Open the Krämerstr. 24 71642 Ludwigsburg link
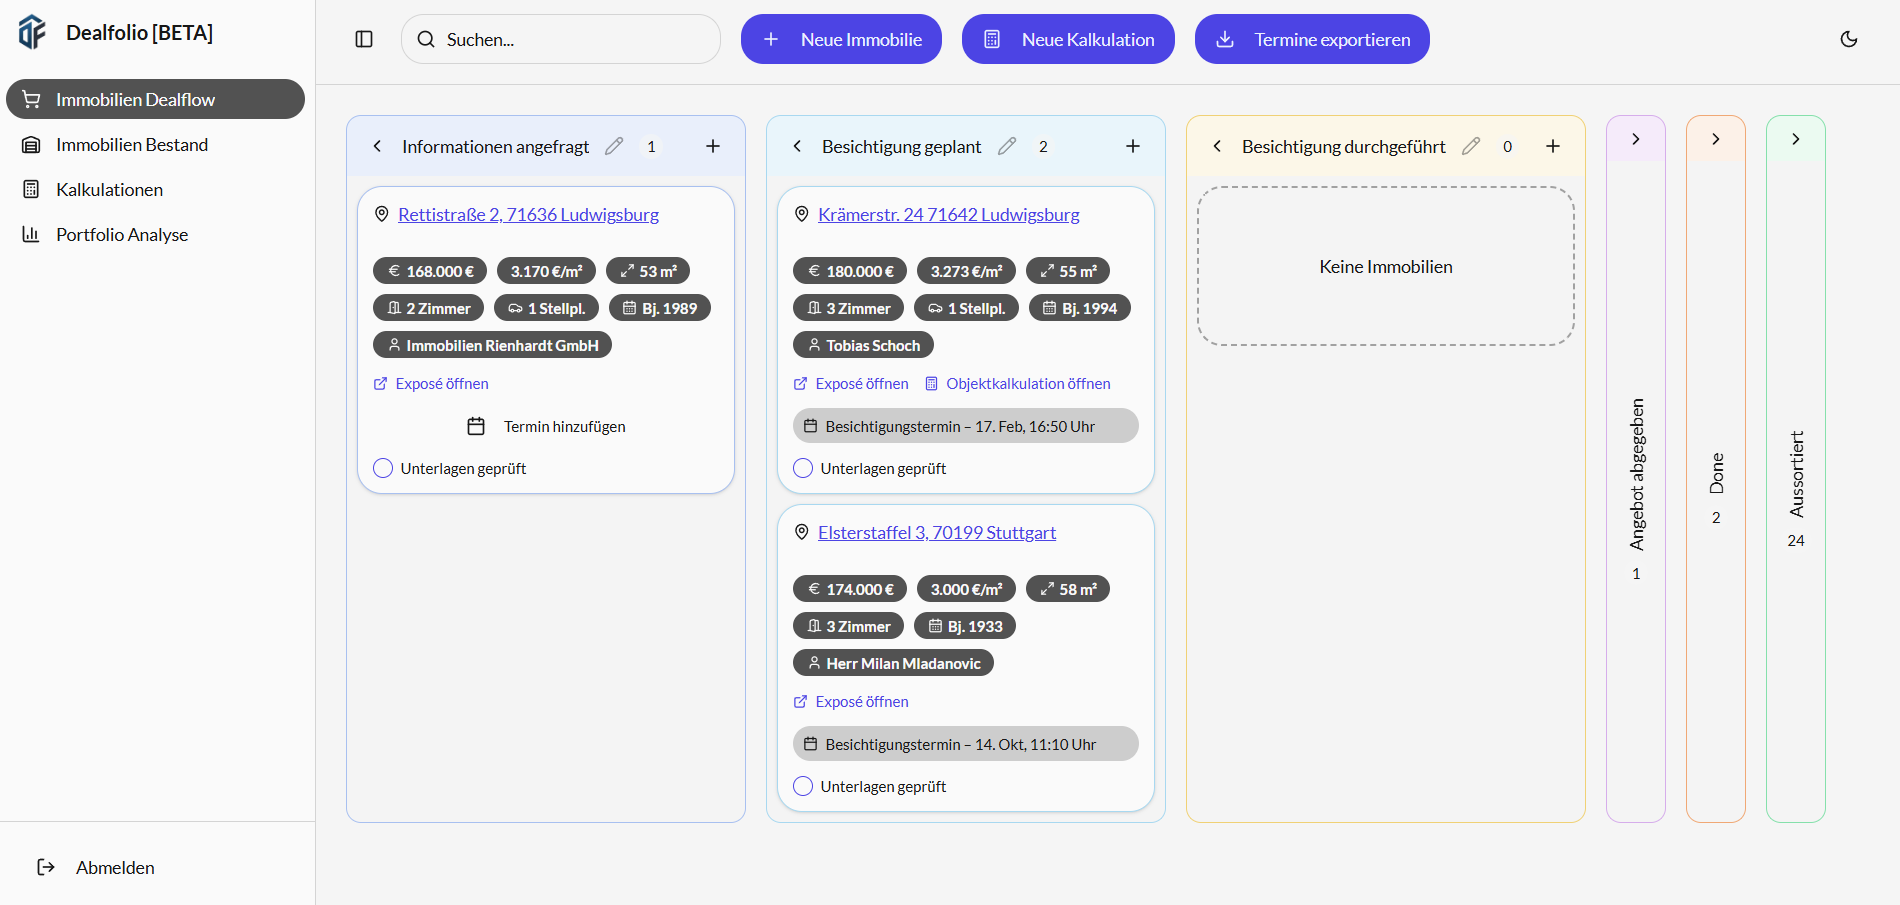Screen dimensions: 1900x905 point(948,215)
